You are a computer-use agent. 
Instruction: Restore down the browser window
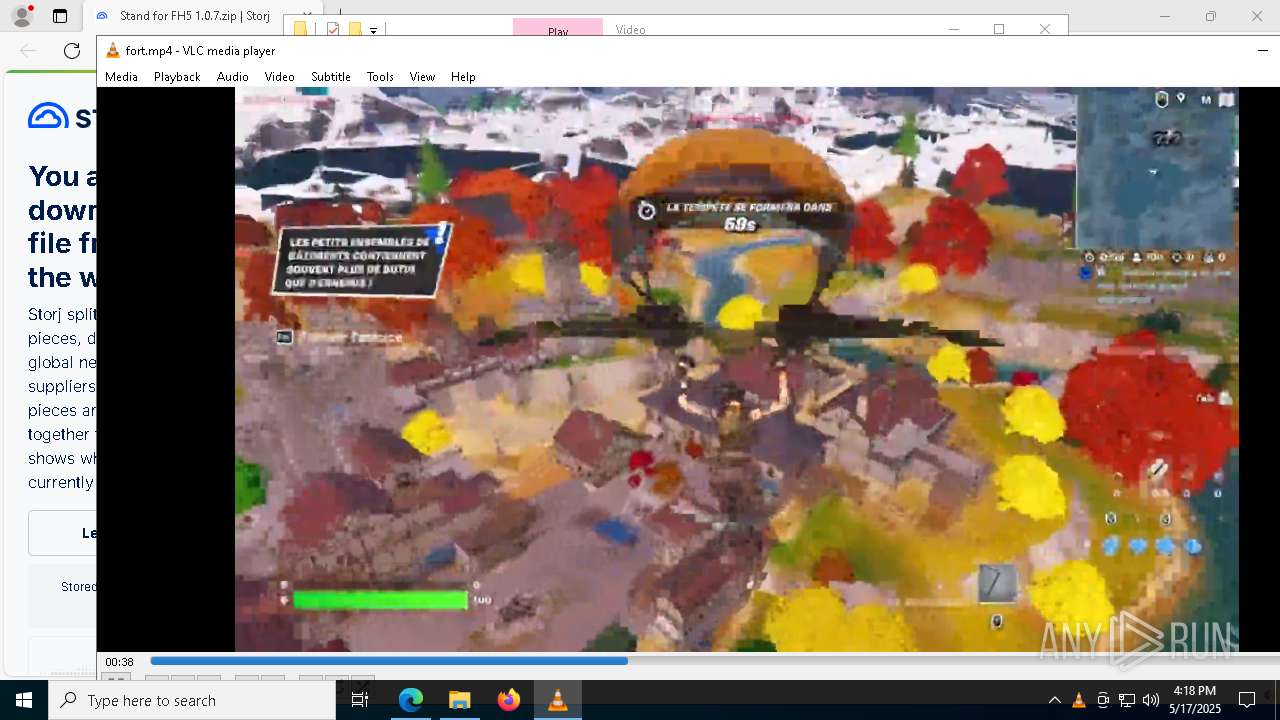pos(1210,16)
